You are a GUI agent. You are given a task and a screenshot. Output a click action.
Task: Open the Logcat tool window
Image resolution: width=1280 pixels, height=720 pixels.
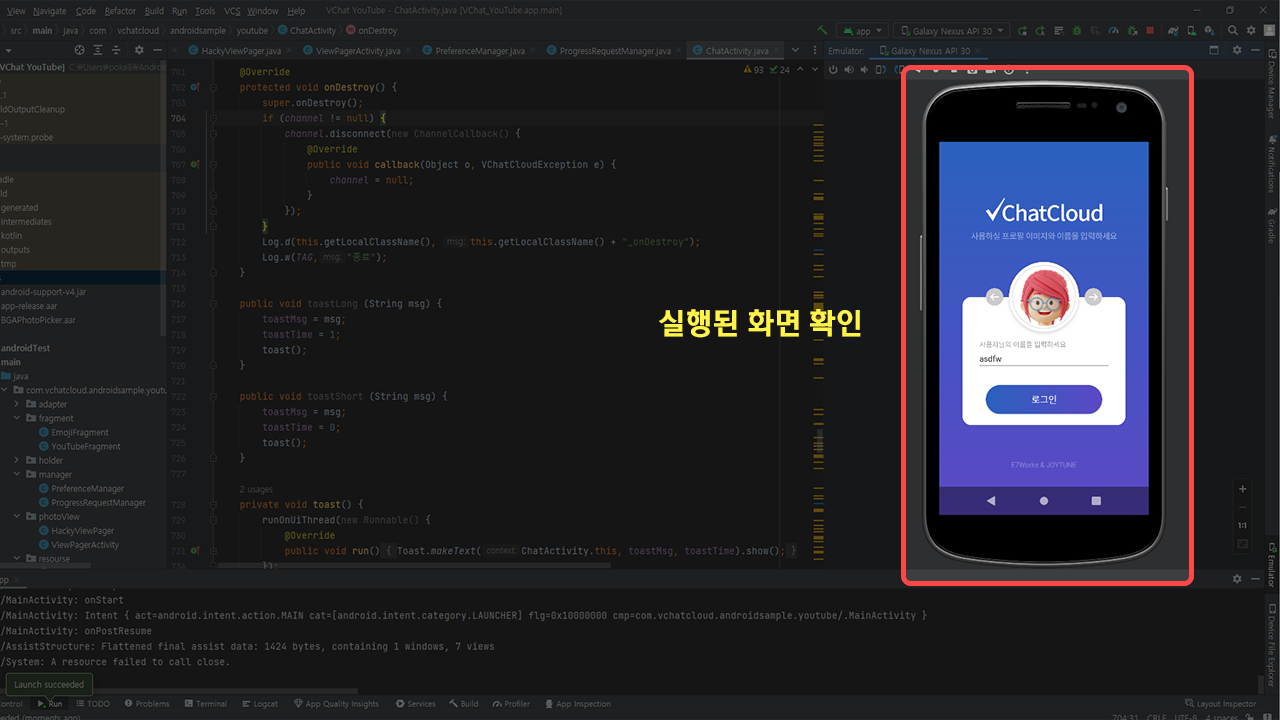pyautogui.click(x=259, y=703)
